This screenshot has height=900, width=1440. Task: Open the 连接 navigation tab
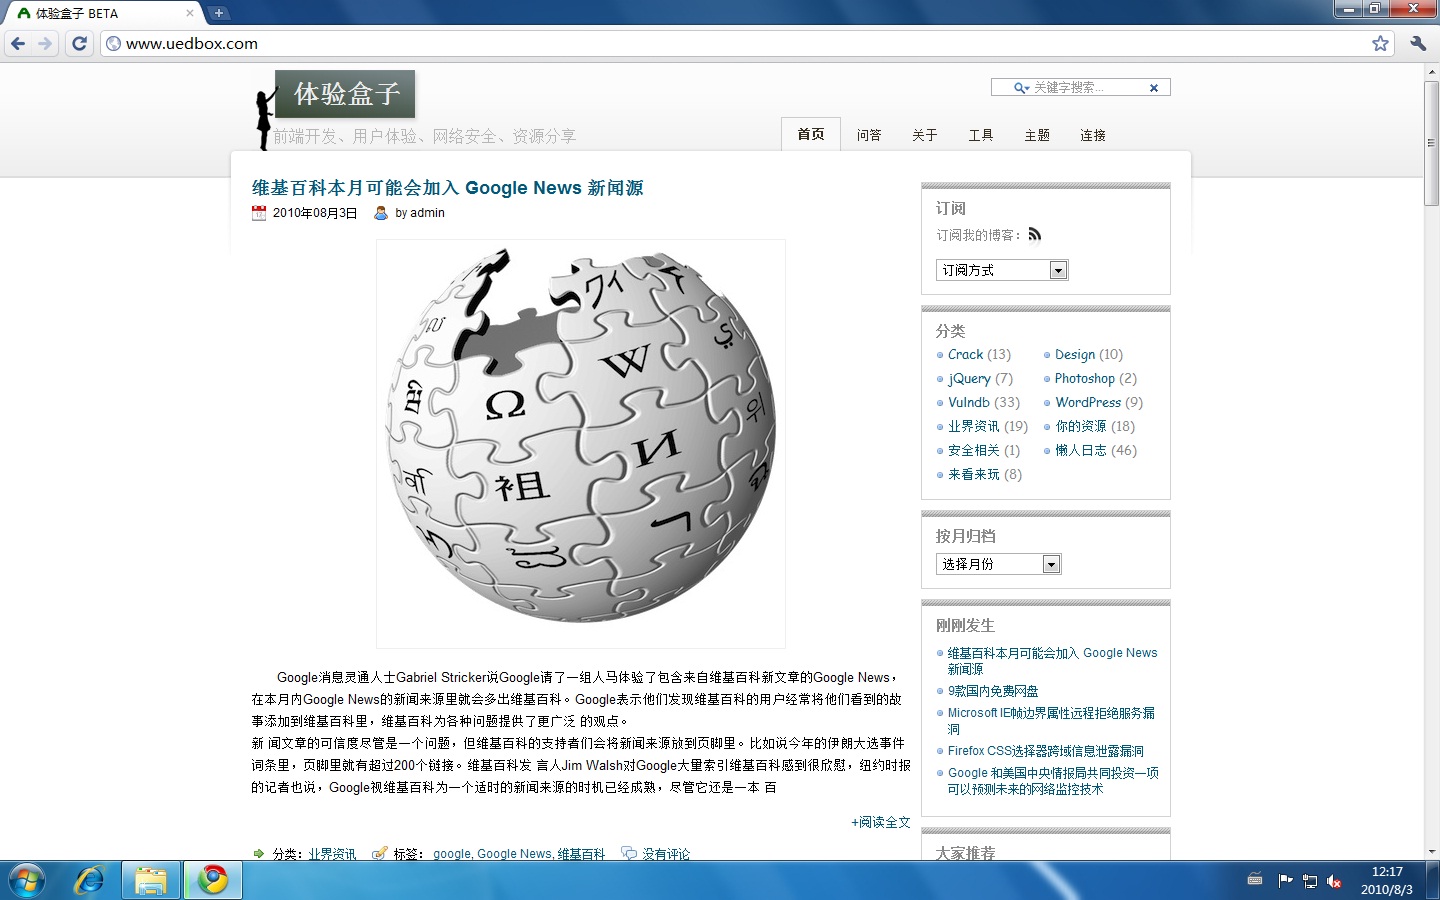(1093, 135)
